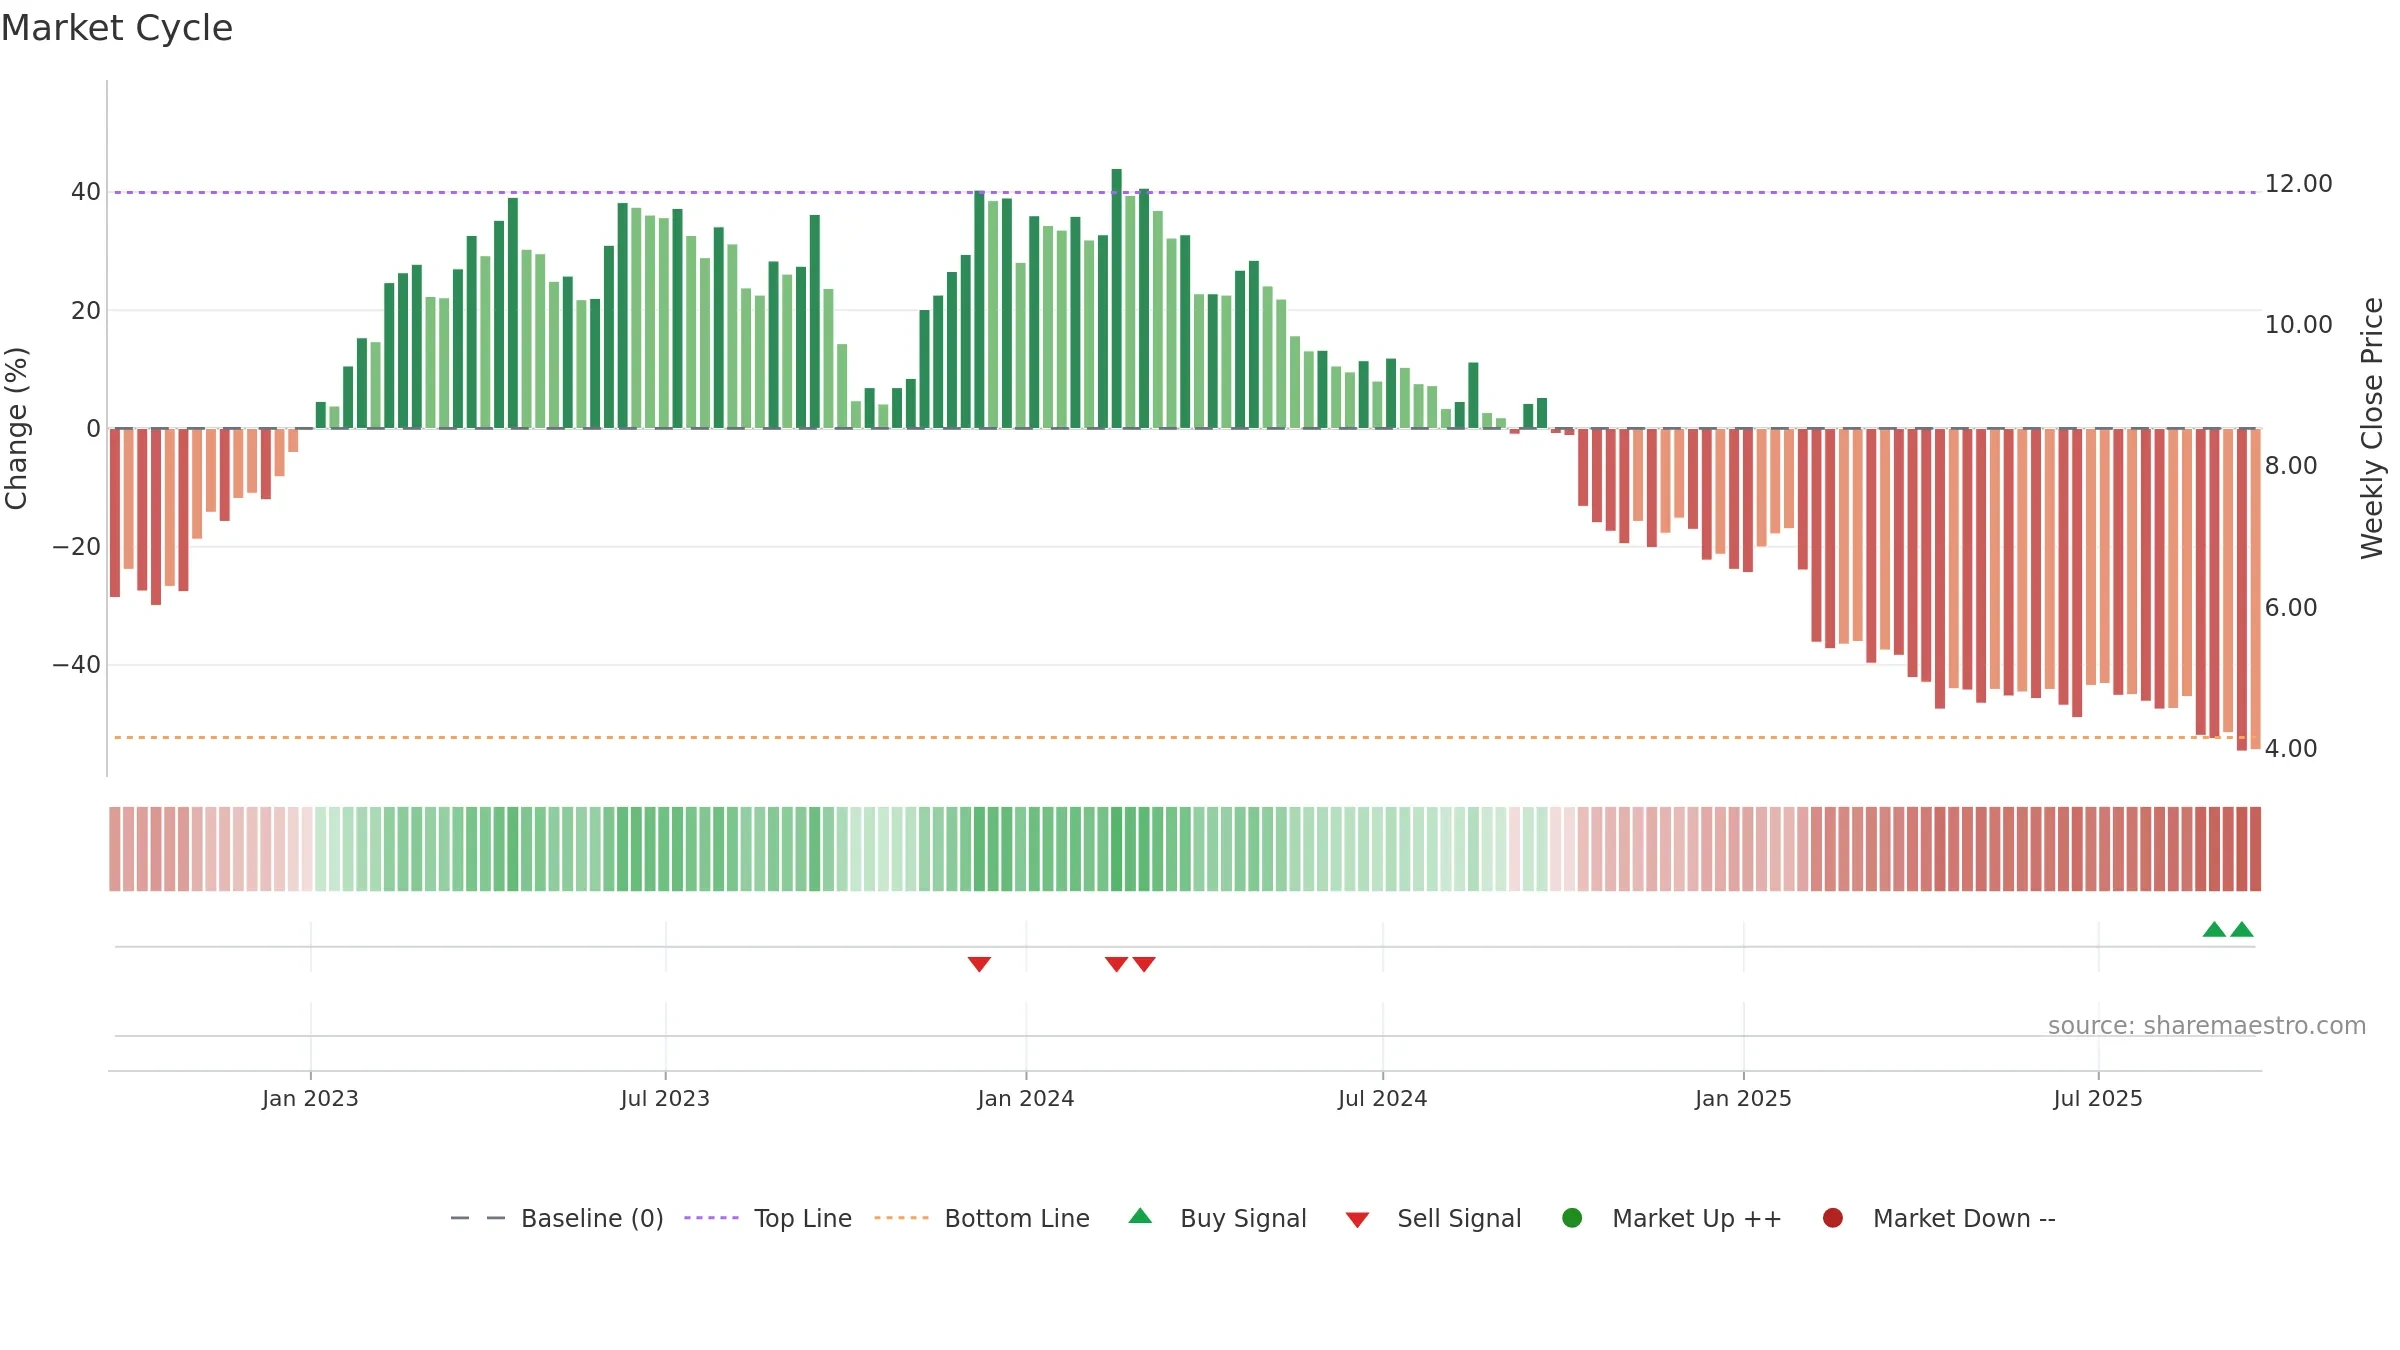
Task: Click the first of two sell markers after Jan 2024
Action: [1116, 964]
